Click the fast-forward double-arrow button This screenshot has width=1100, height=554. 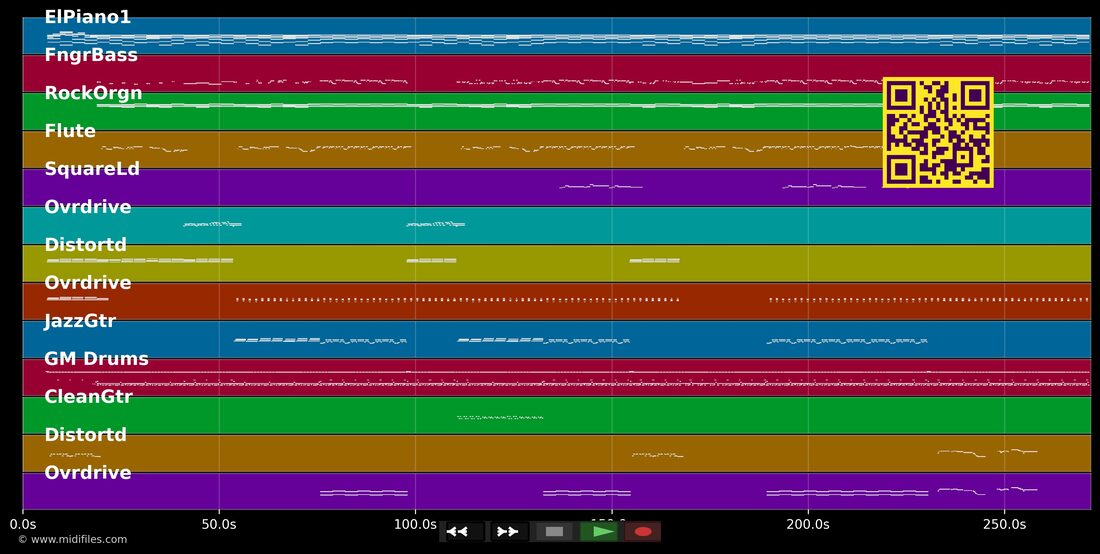tap(508, 532)
